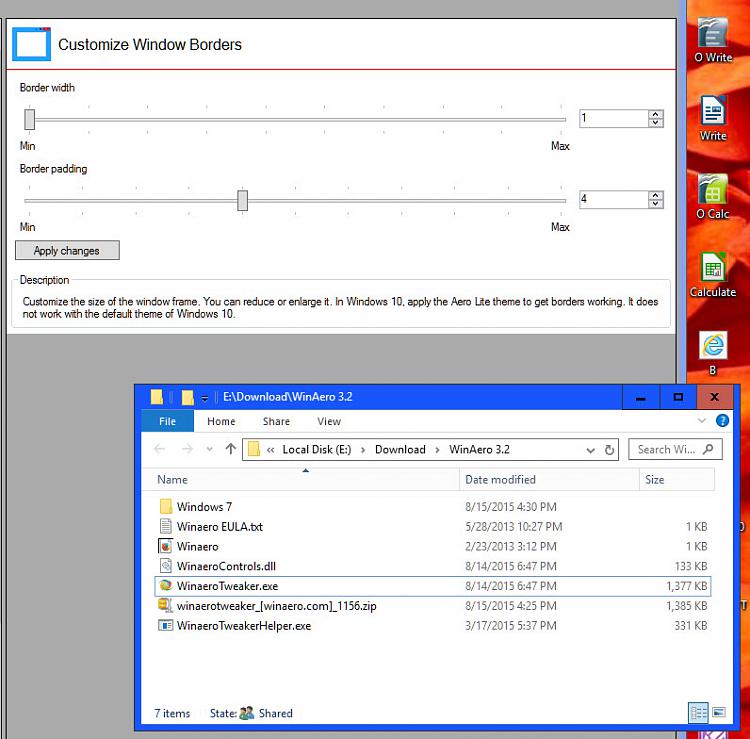Click the Border width slider handle
Viewport: 750px width, 739px height.
(x=30, y=119)
